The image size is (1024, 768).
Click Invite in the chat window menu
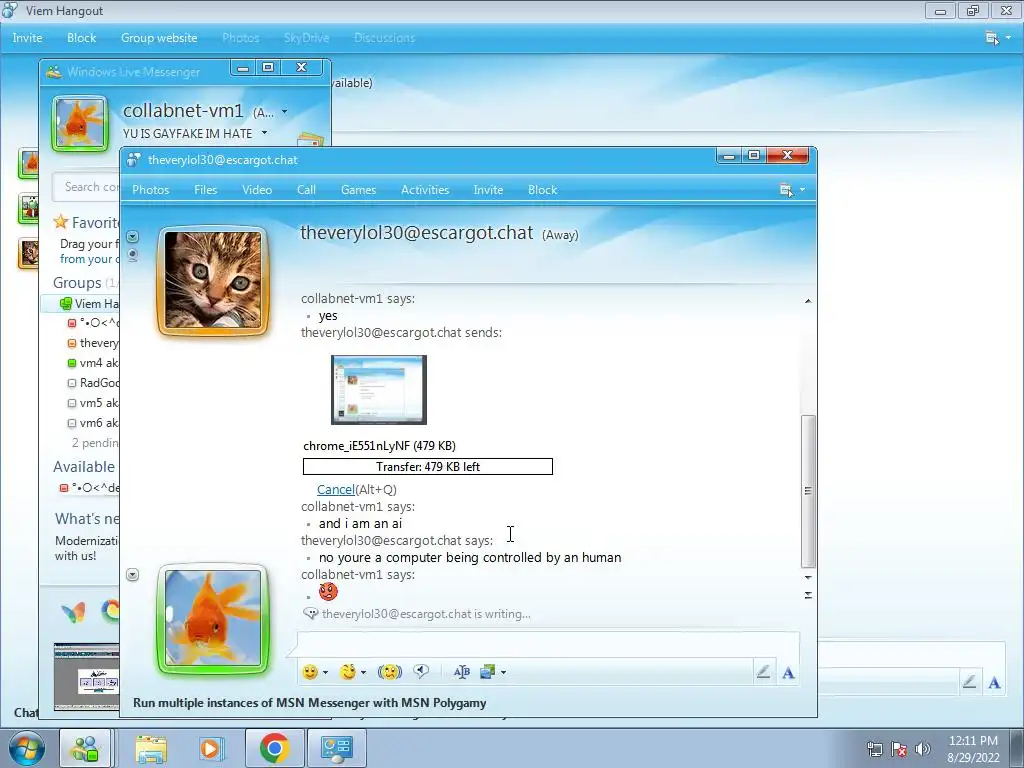point(488,190)
